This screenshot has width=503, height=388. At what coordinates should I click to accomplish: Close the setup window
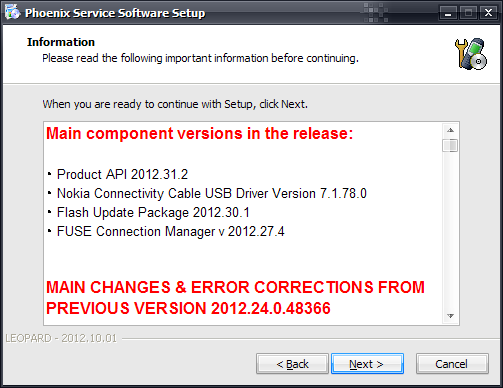pos(488,13)
